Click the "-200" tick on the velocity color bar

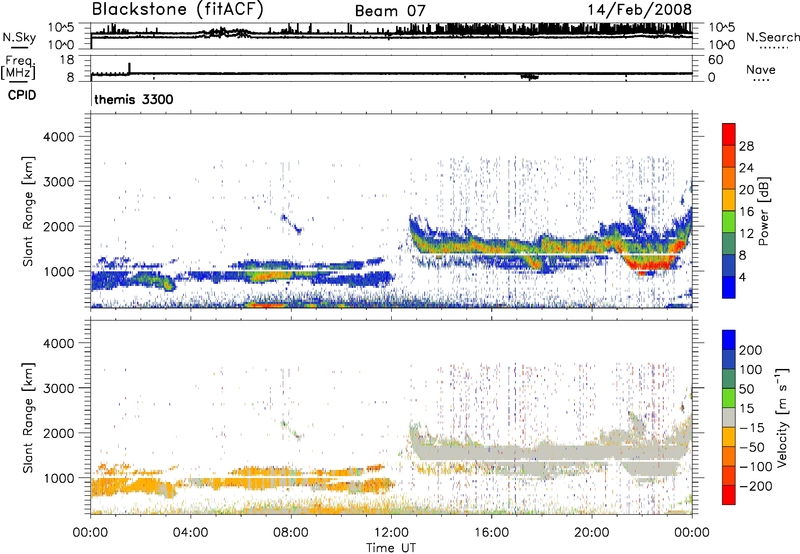(756, 486)
